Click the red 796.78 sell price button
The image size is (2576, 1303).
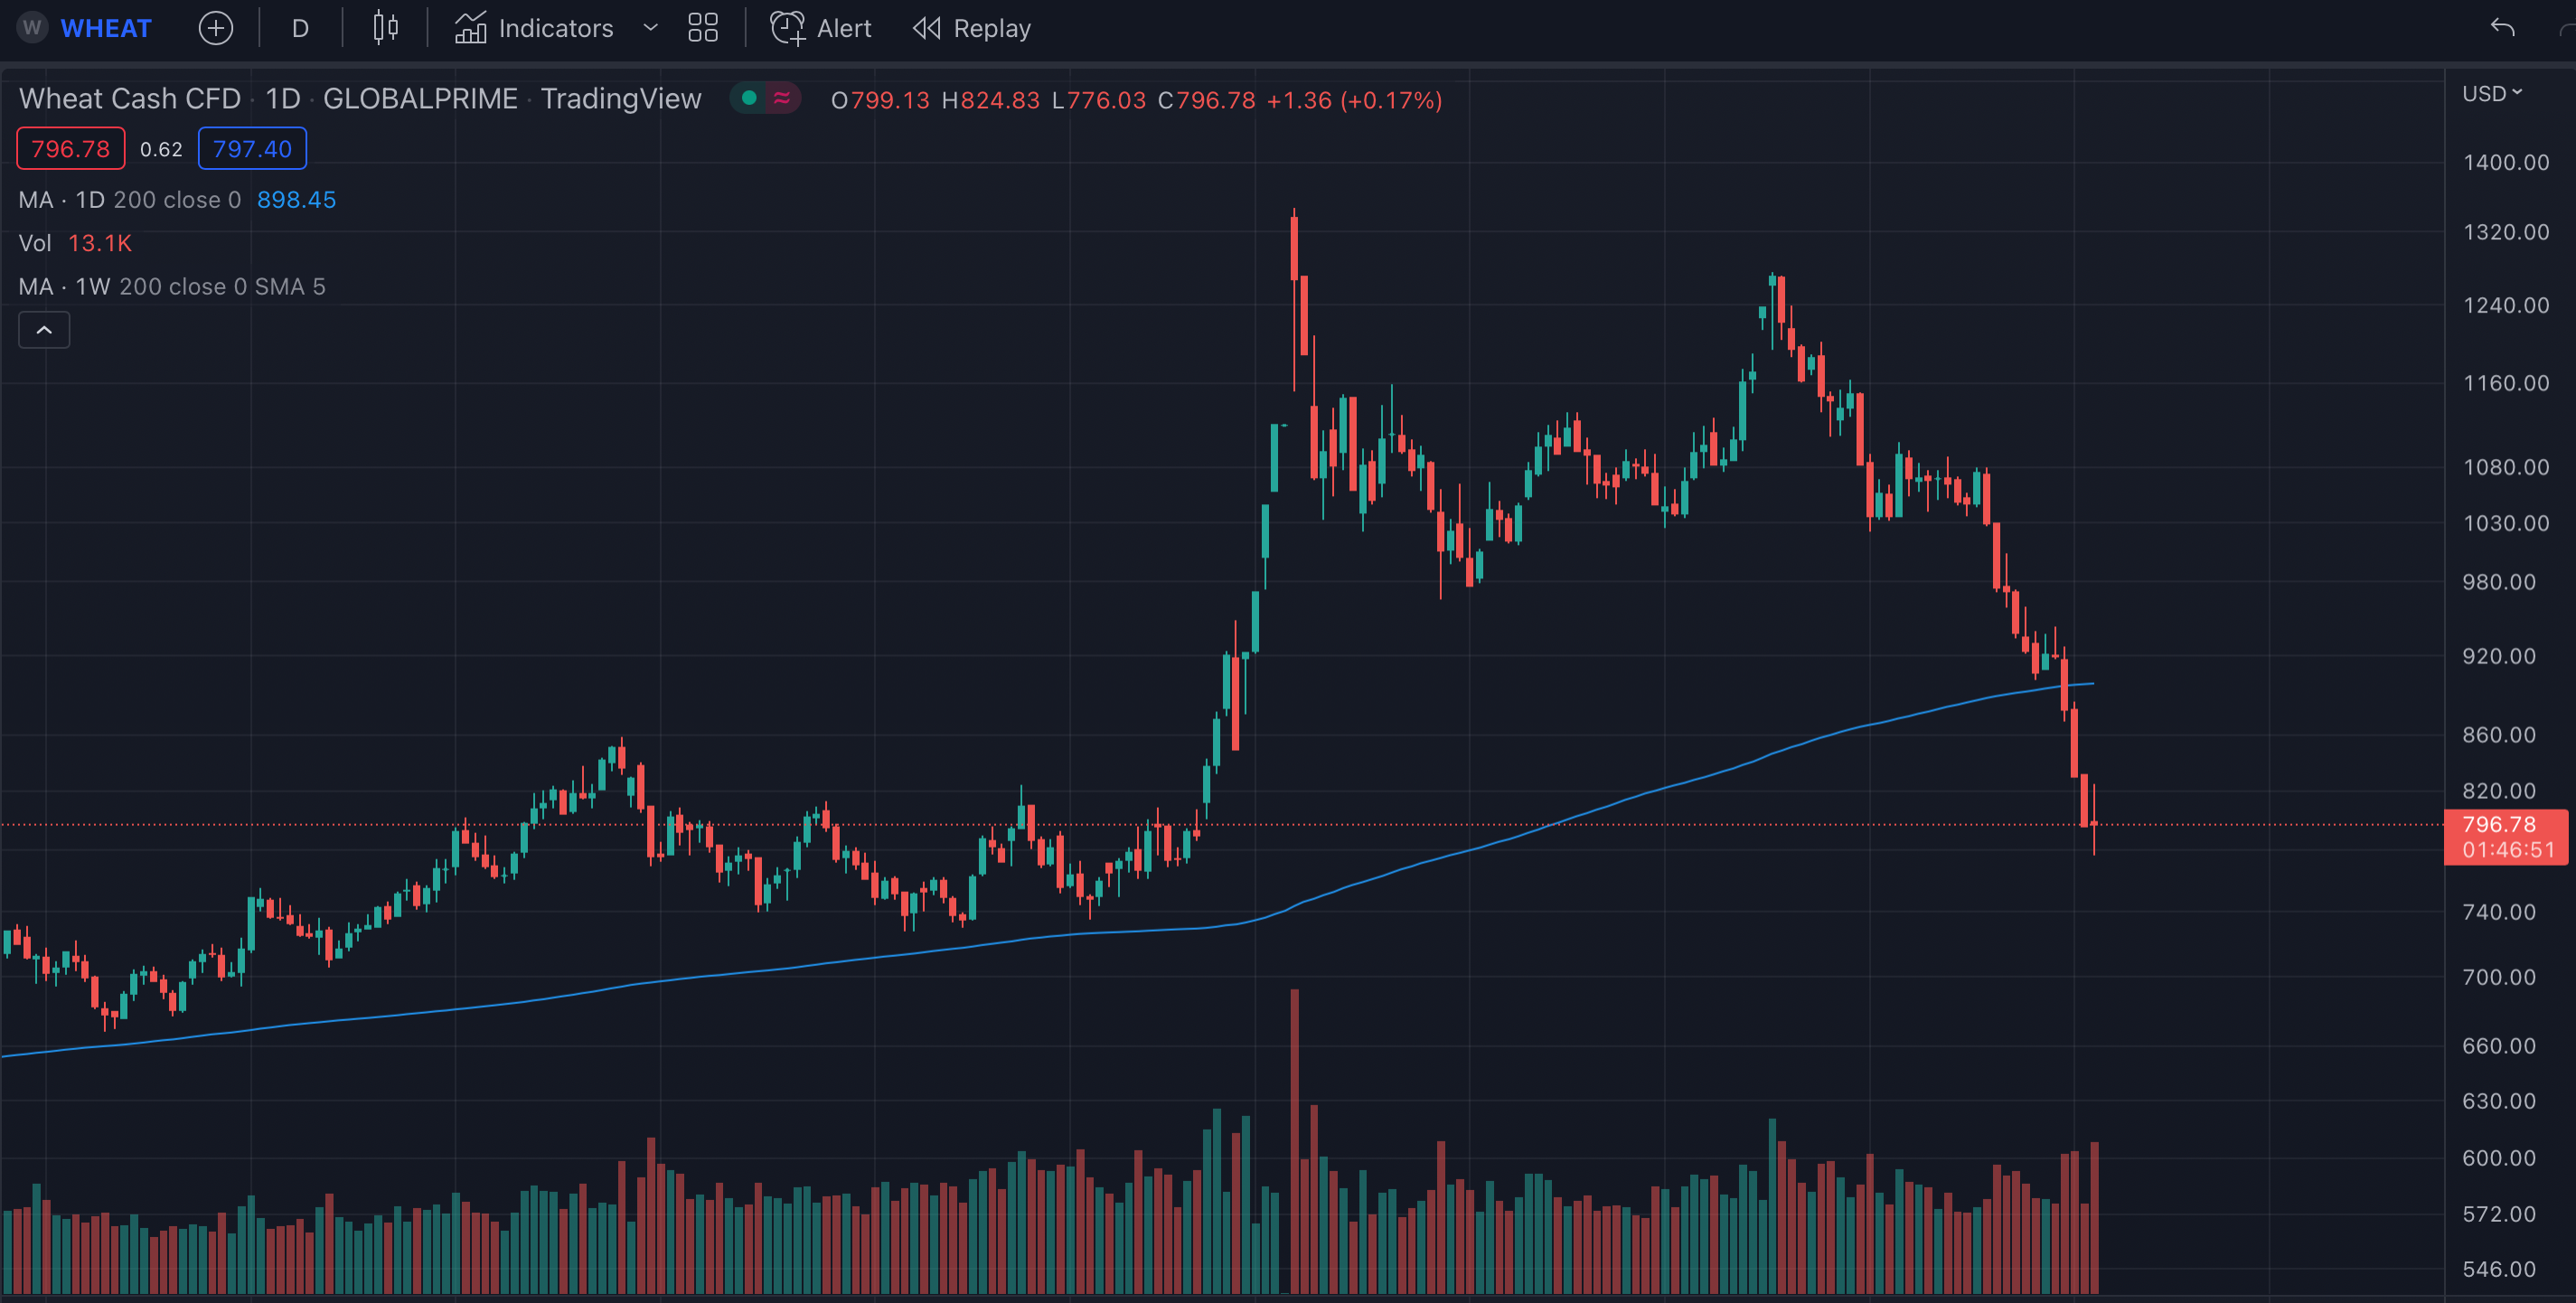(x=70, y=149)
